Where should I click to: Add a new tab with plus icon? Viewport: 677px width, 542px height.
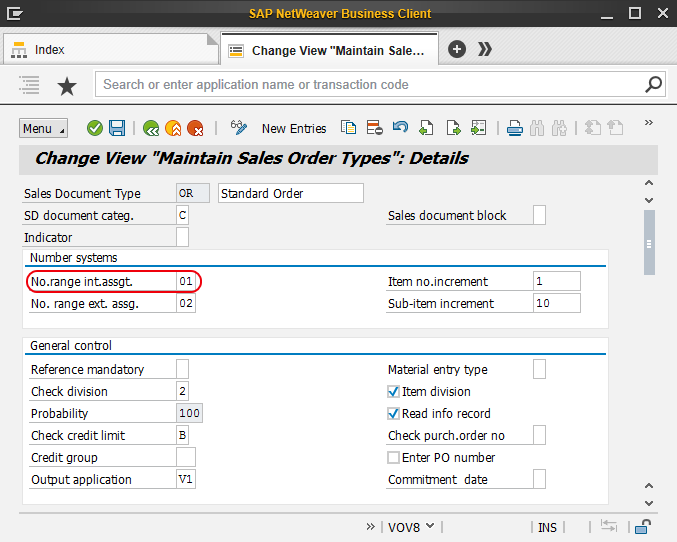(x=457, y=49)
